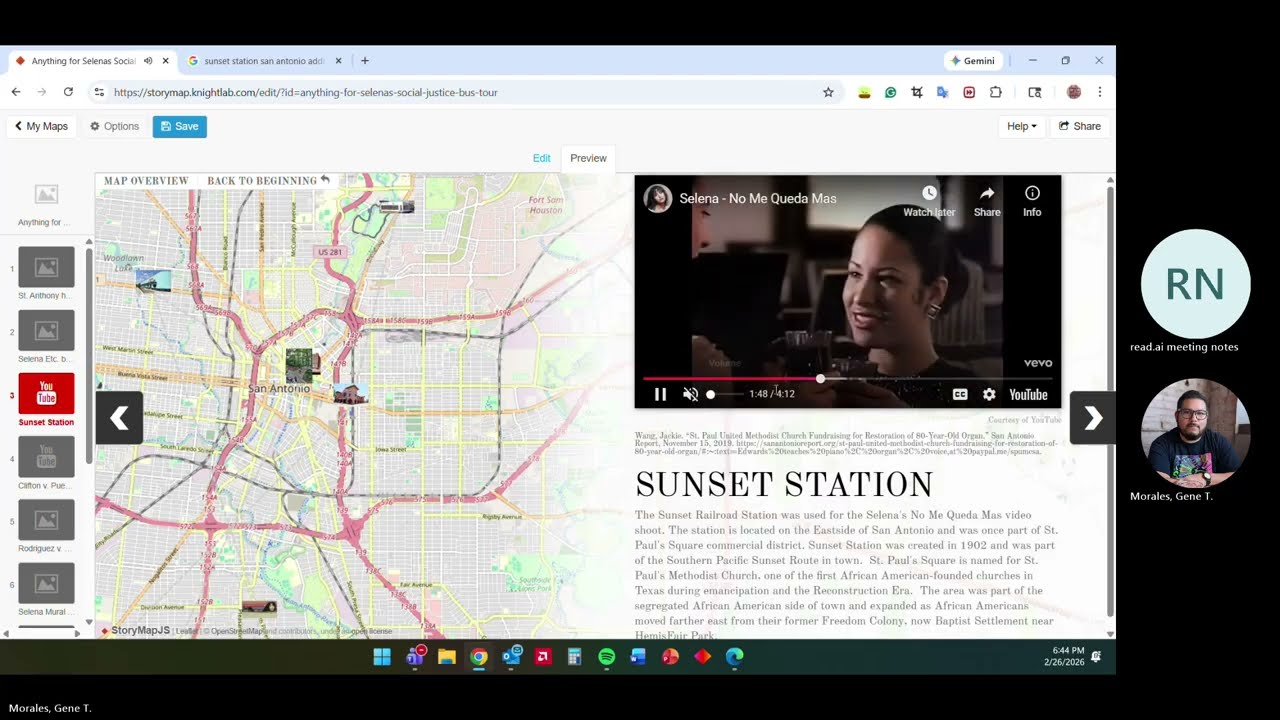Click the Selena channel avatar in video
Image resolution: width=1280 pixels, height=720 pixels.
coord(658,198)
